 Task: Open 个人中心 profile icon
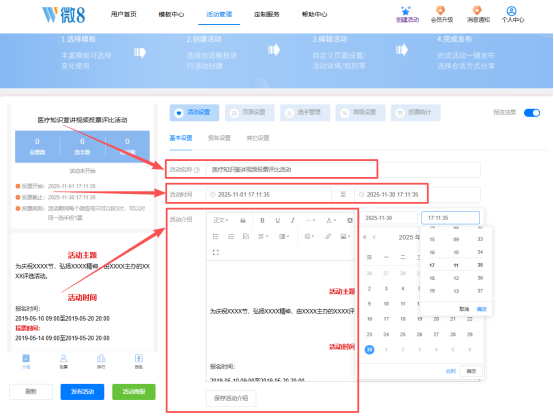coord(512,14)
